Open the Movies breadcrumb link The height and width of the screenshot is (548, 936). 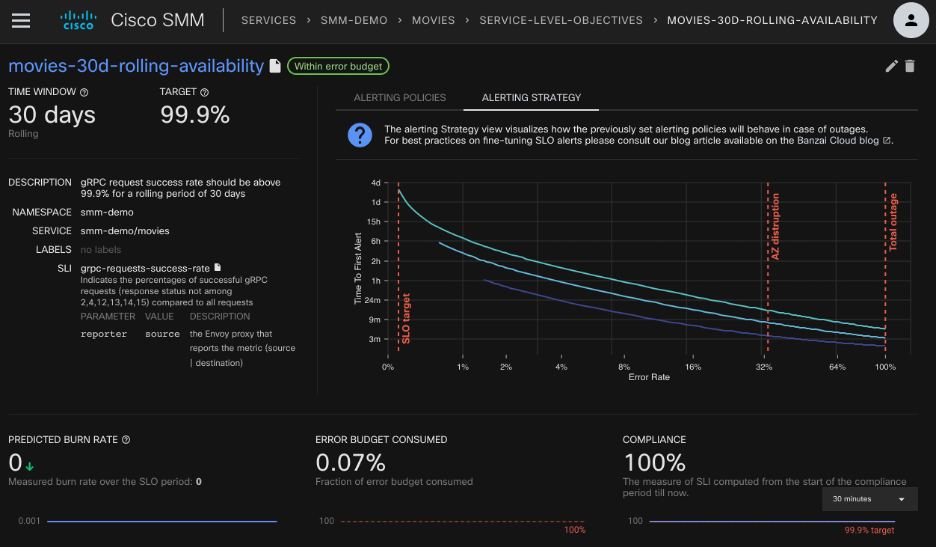432,20
